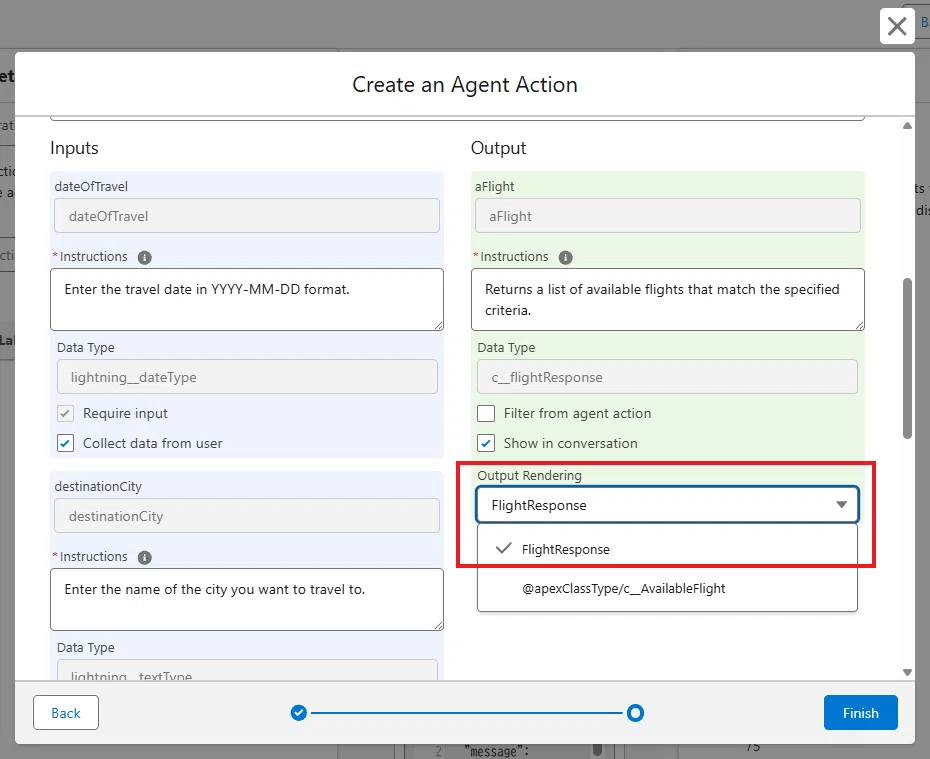
Task: Edit the aFlight output instructions text area
Action: 667,299
